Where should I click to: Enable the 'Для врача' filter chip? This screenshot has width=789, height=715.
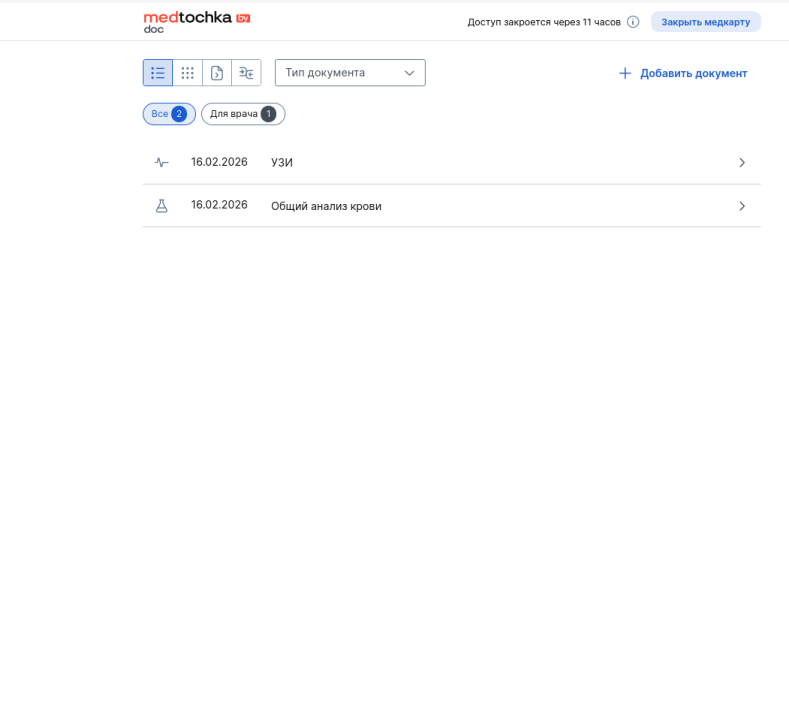pos(243,114)
